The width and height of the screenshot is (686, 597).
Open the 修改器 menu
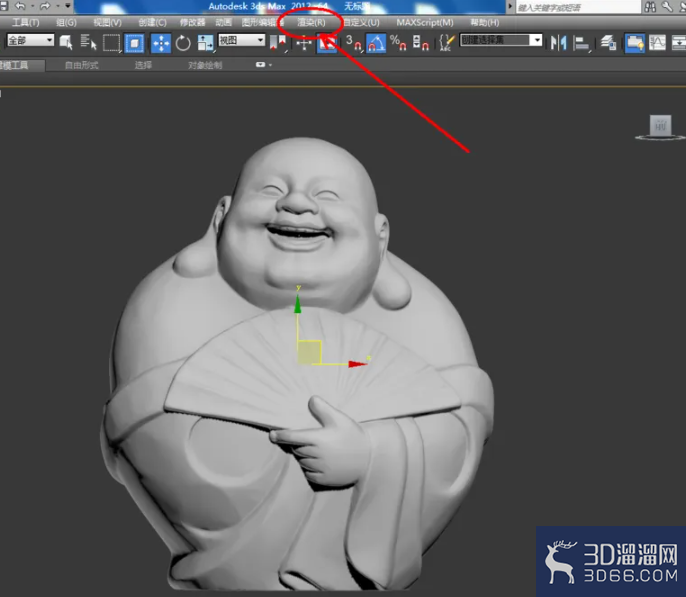point(192,22)
